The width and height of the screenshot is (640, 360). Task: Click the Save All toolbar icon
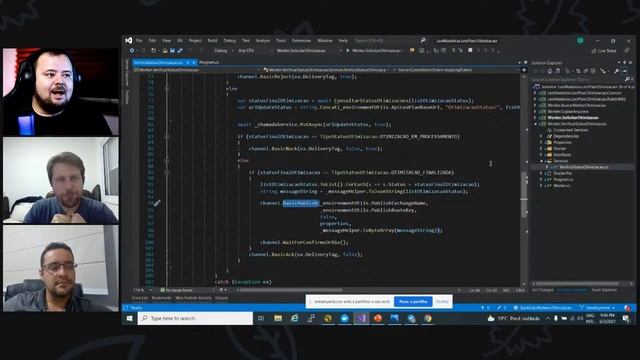coord(180,51)
